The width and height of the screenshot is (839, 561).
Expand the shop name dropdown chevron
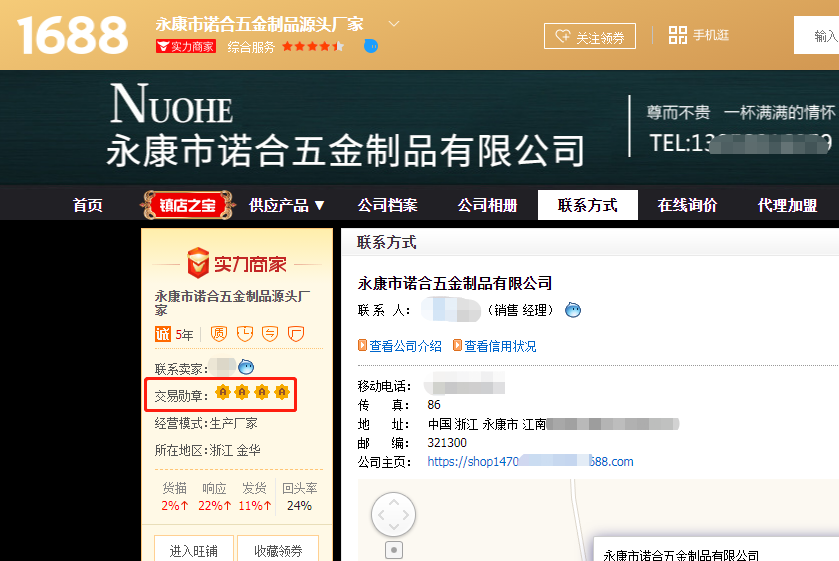point(394,24)
